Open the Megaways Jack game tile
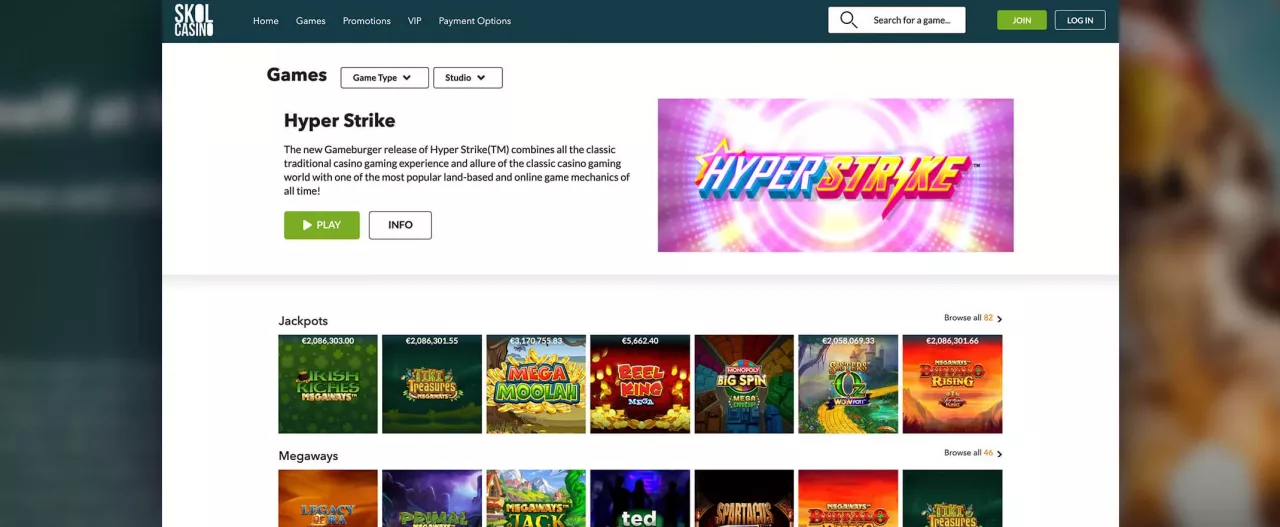This screenshot has width=1280, height=527. [536, 498]
